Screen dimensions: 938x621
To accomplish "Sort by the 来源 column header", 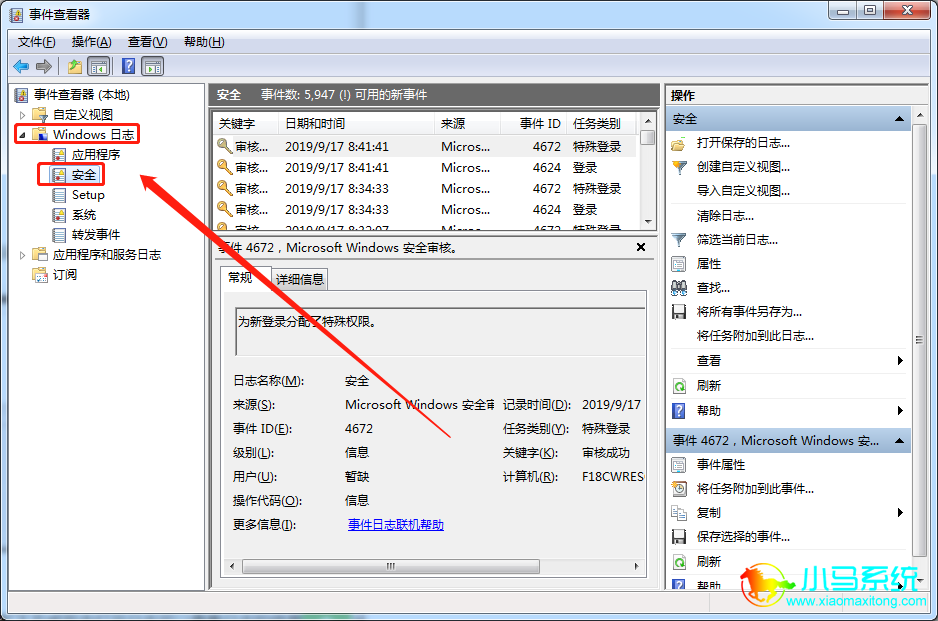I will (x=467, y=124).
